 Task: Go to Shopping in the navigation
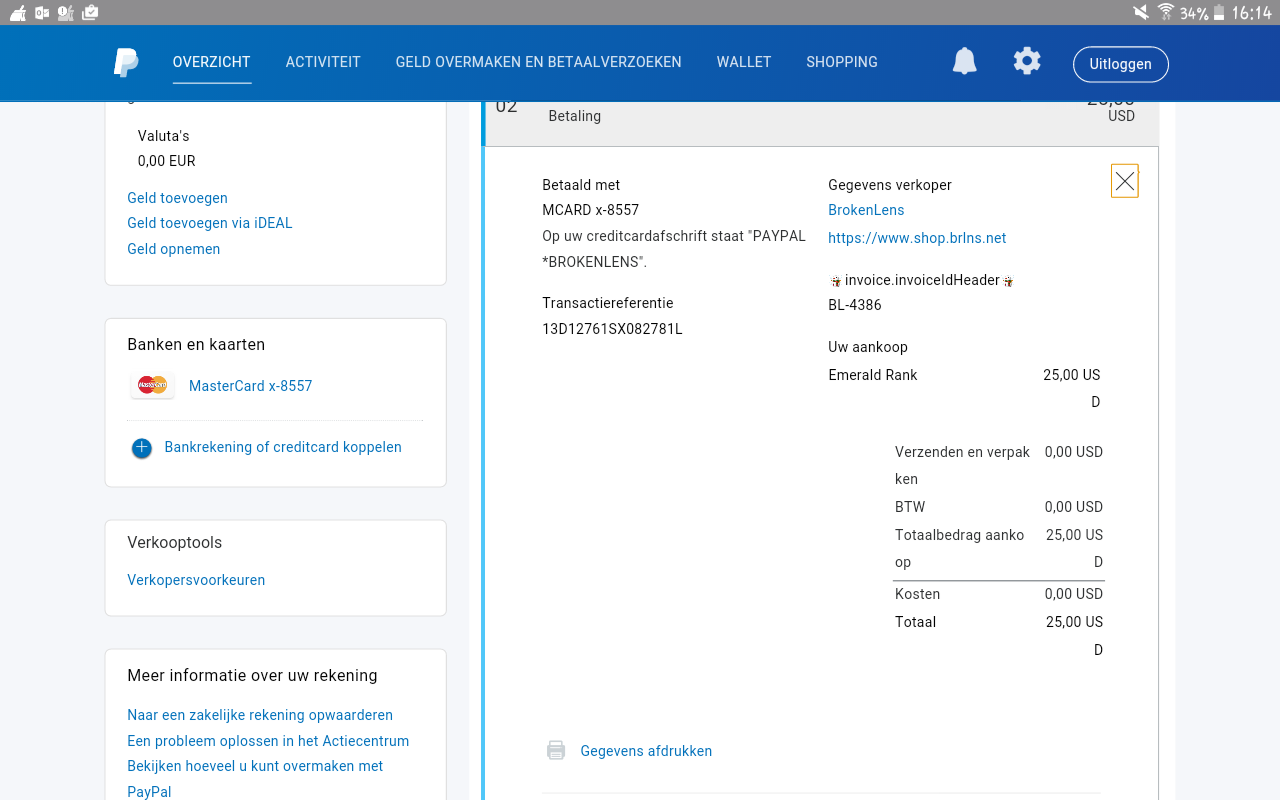842,62
